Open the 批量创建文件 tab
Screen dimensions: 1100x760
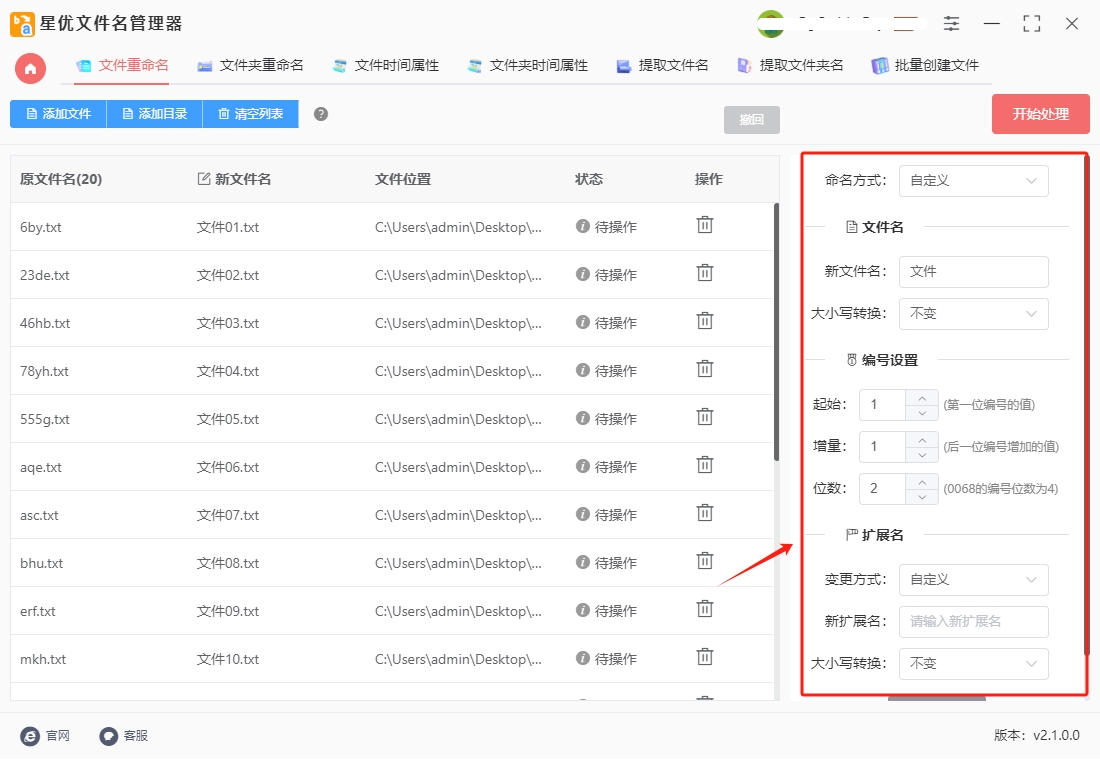[925, 66]
